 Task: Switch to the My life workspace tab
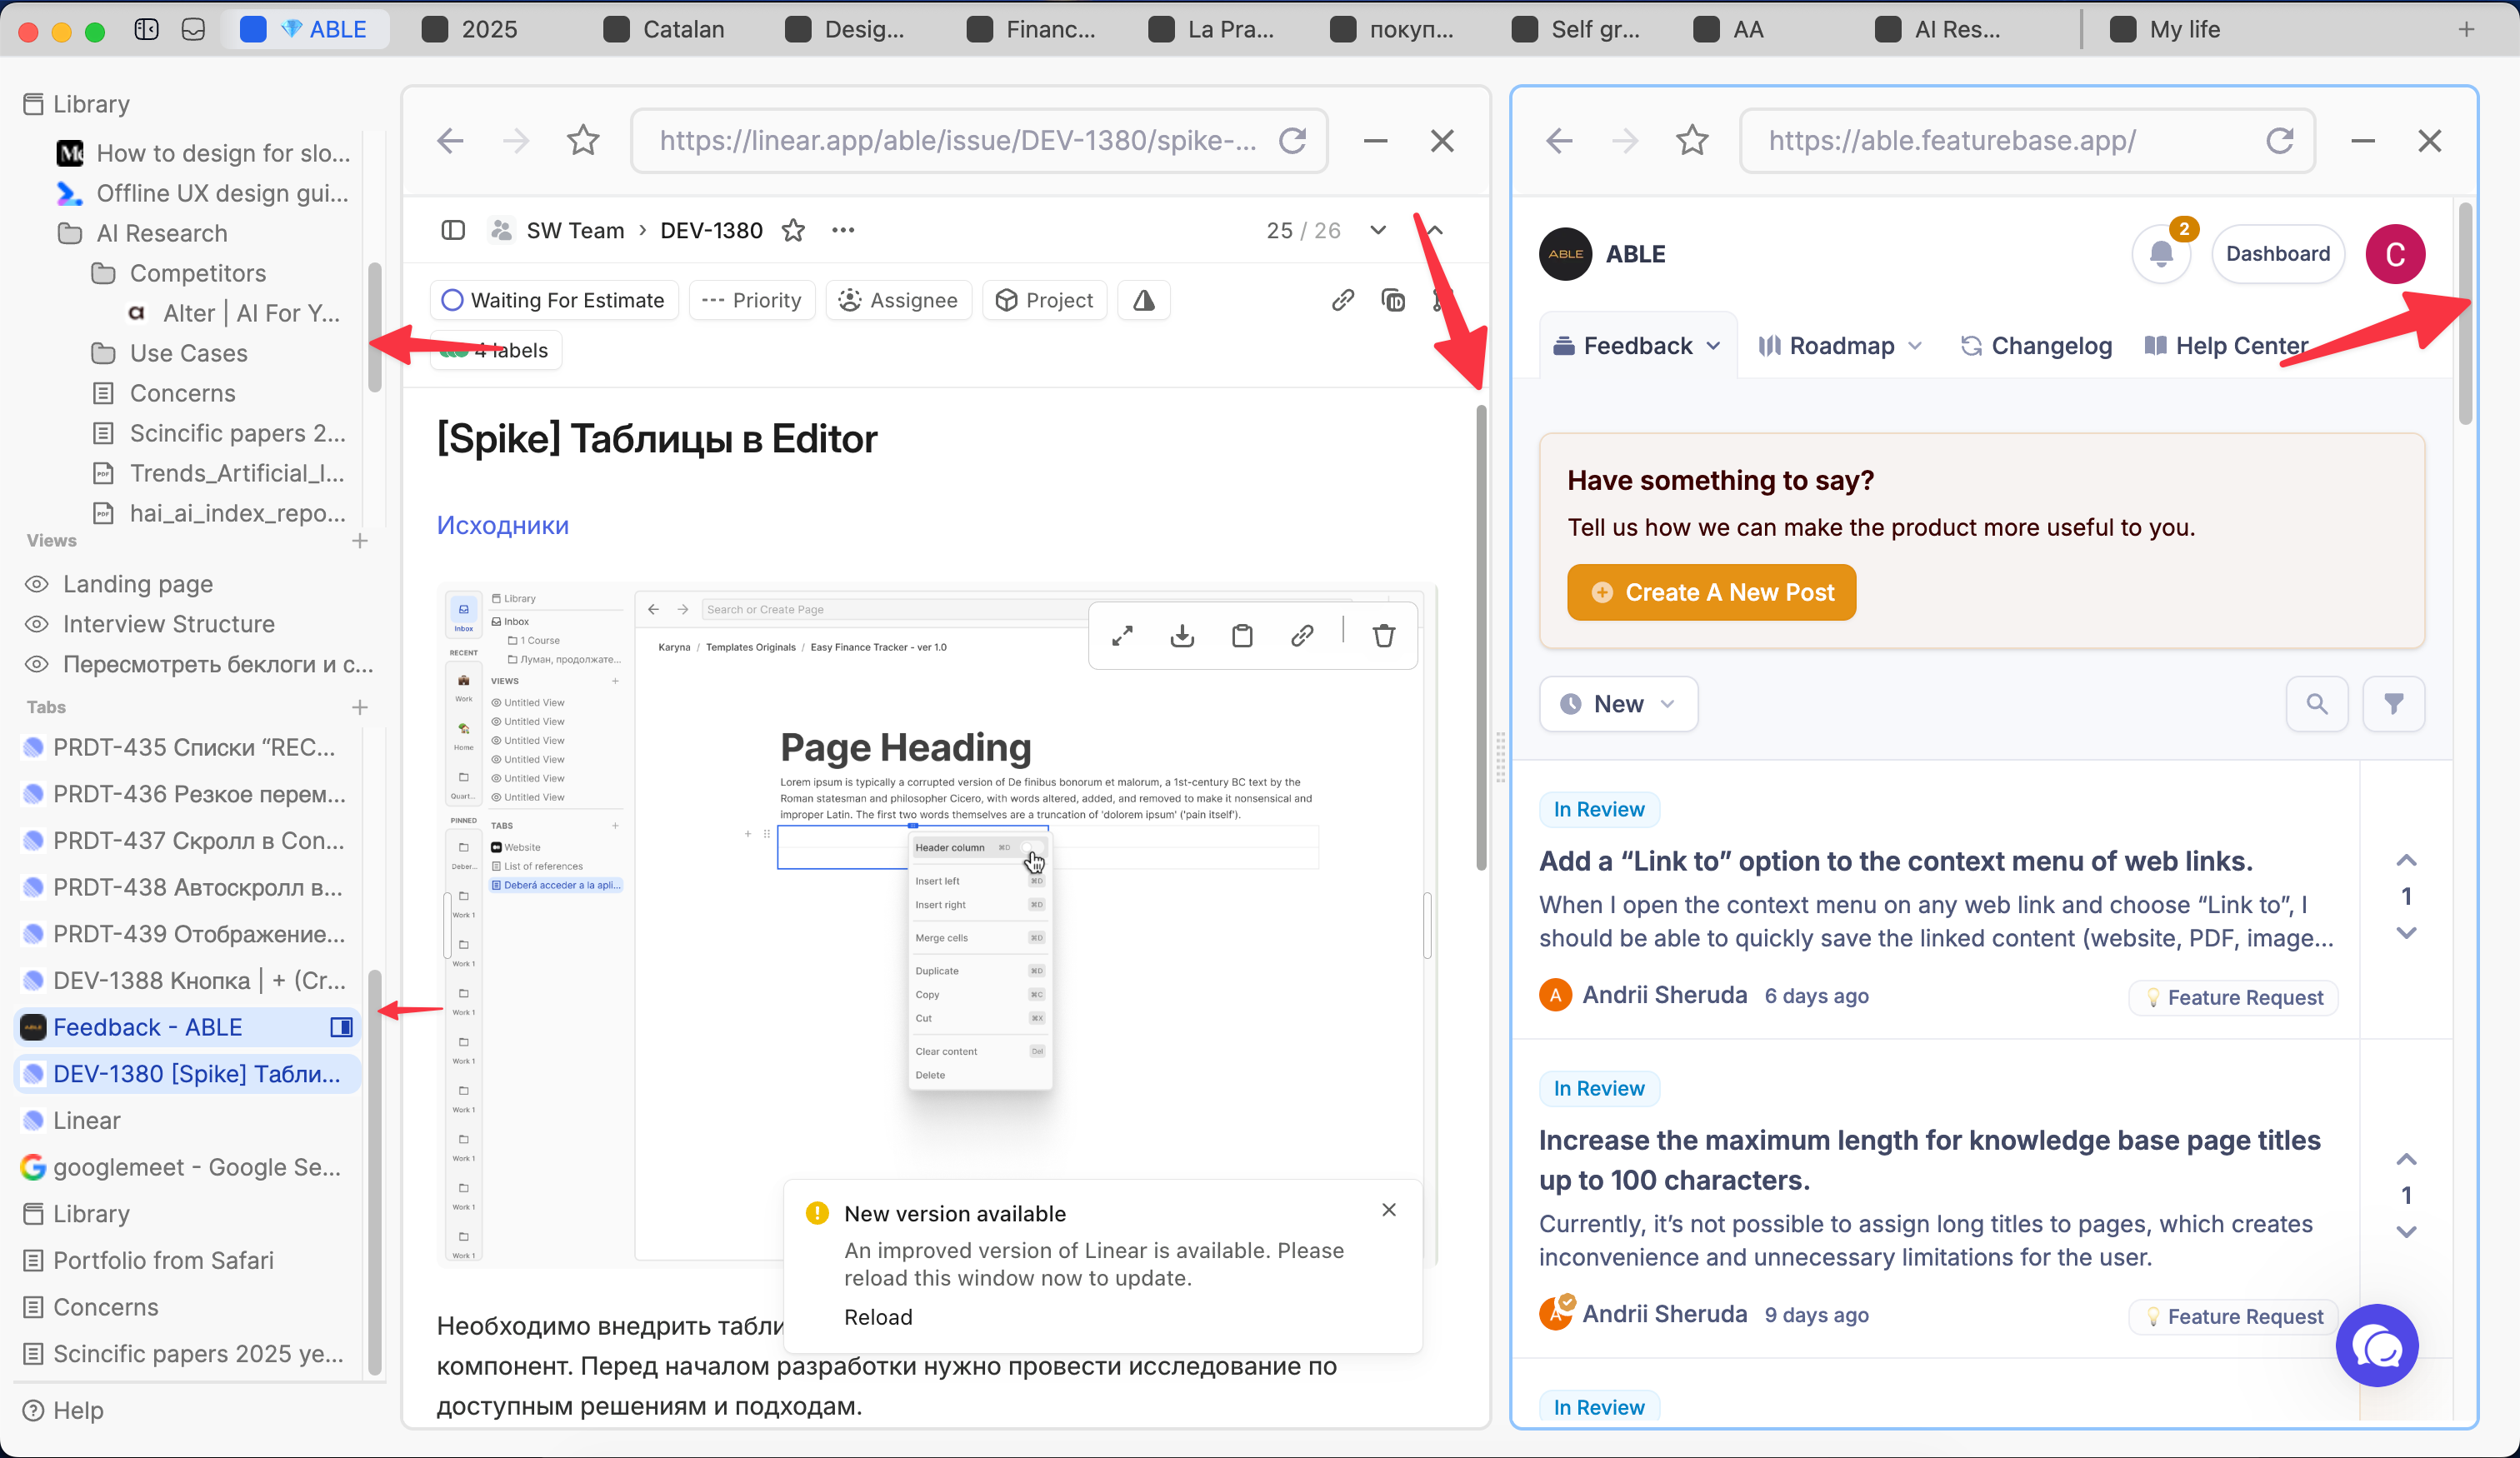coord(2166,29)
